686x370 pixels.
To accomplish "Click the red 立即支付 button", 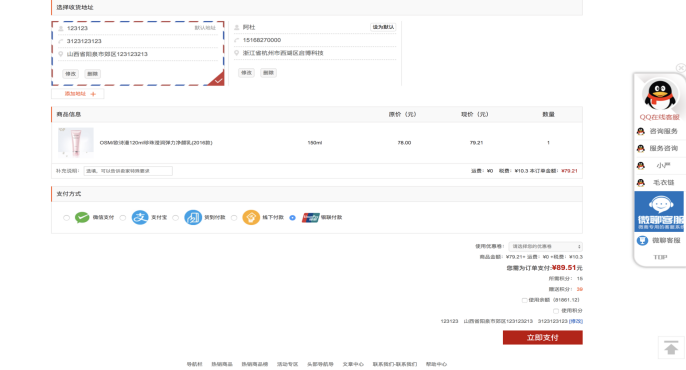I will pos(542,337).
